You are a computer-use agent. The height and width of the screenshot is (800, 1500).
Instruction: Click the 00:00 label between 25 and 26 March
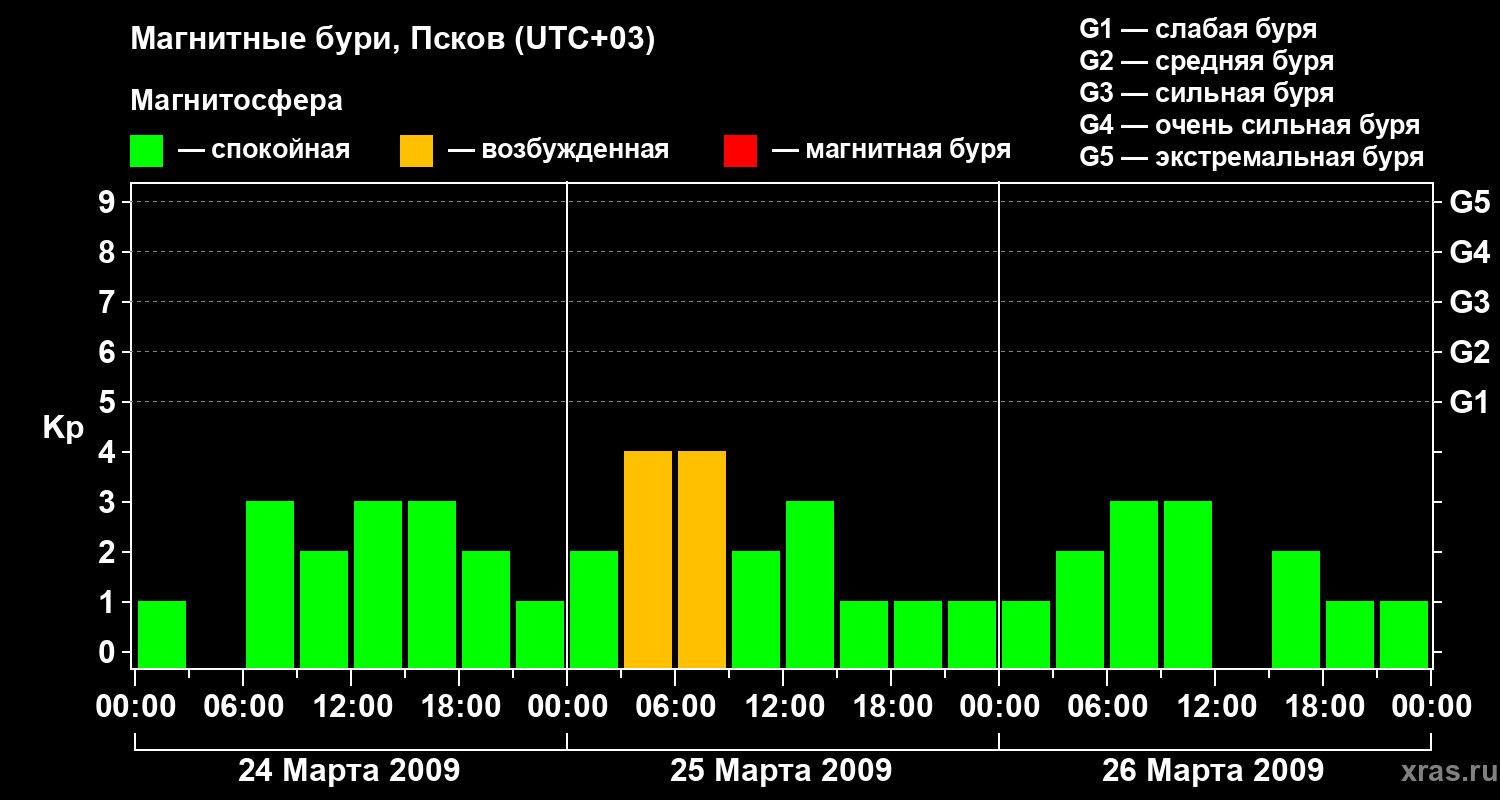click(x=999, y=707)
